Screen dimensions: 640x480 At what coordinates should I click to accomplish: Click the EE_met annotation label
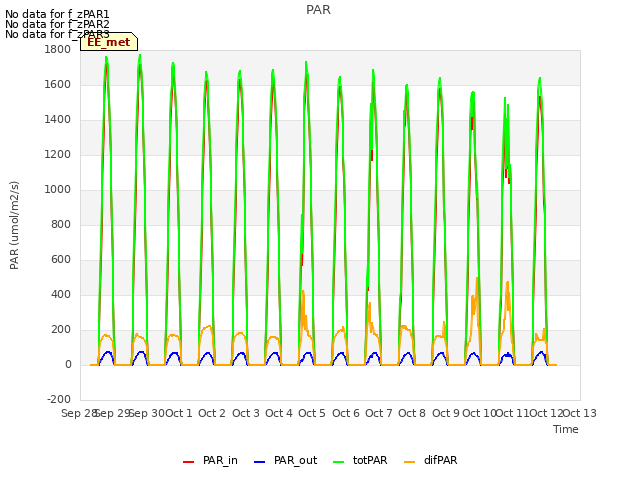click(109, 42)
